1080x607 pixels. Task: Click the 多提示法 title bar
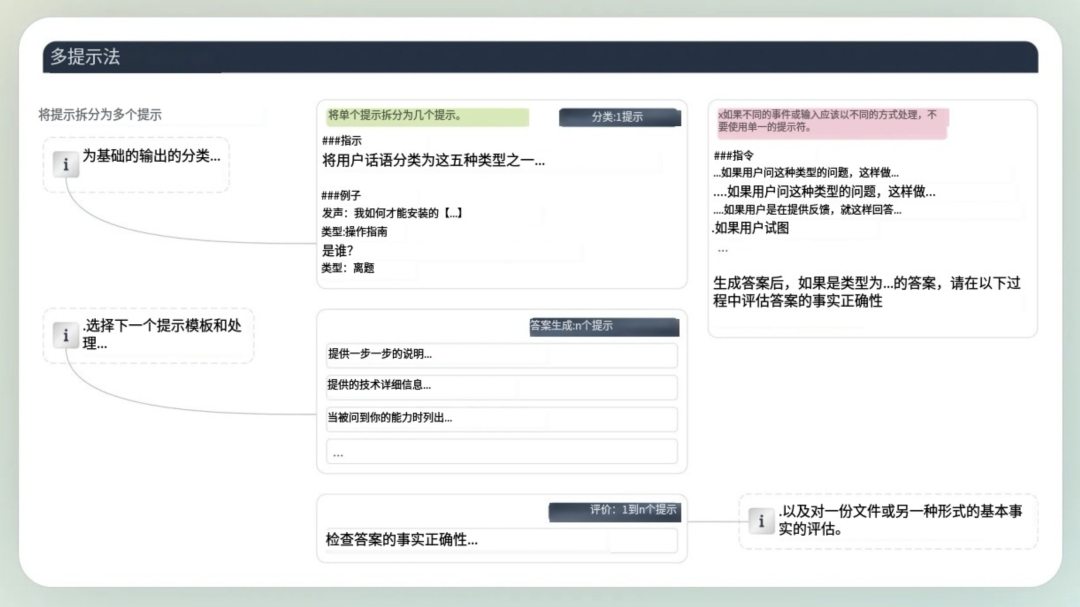point(540,57)
